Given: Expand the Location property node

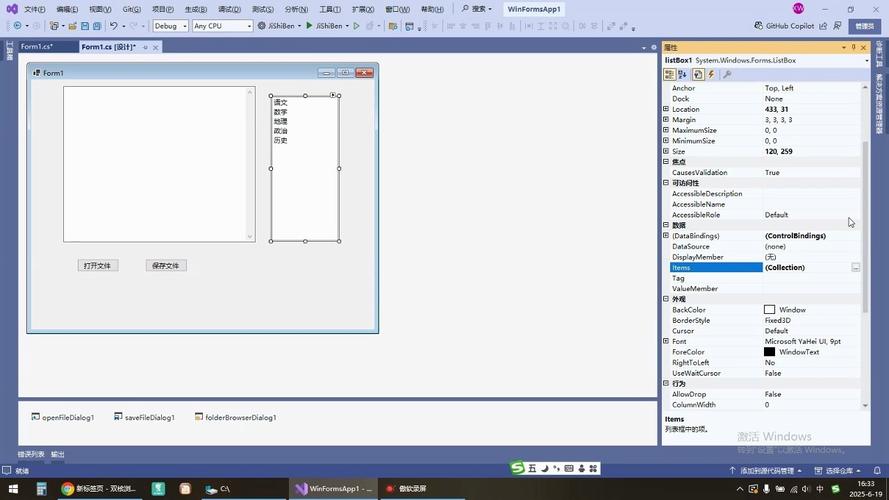Looking at the screenshot, I should point(666,109).
